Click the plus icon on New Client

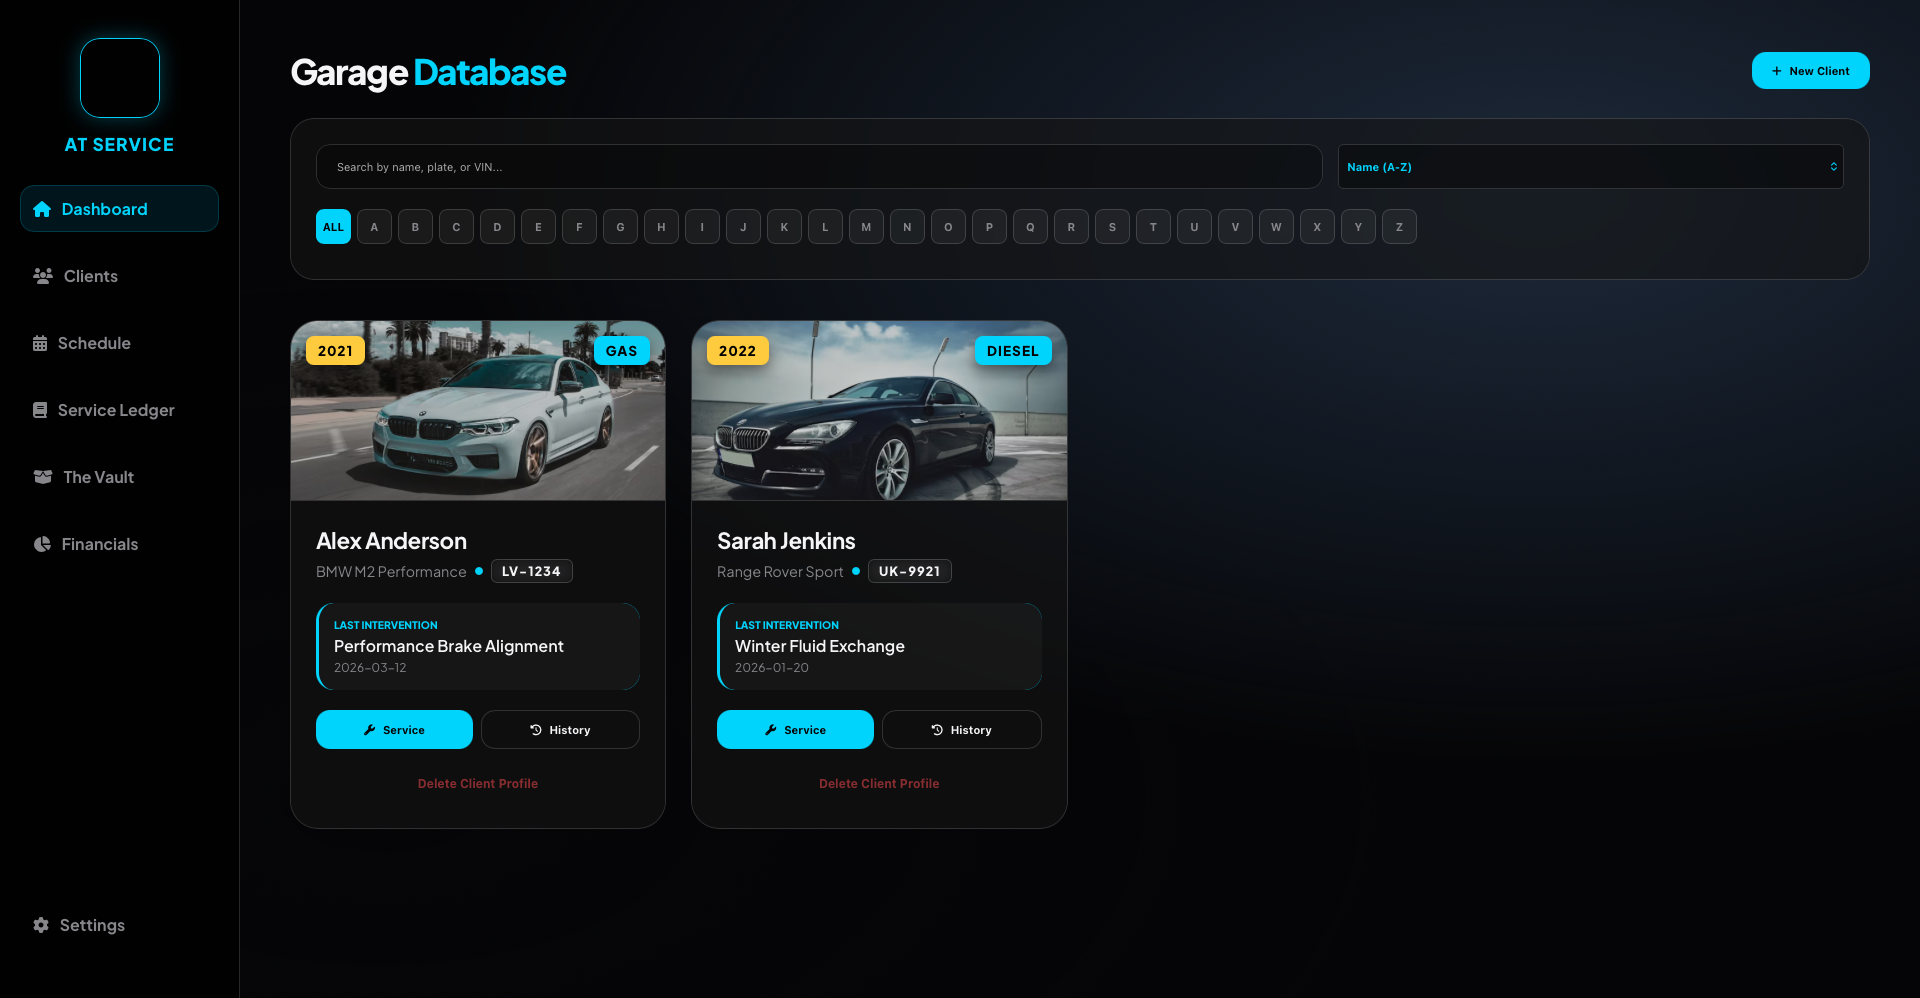pyautogui.click(x=1777, y=71)
